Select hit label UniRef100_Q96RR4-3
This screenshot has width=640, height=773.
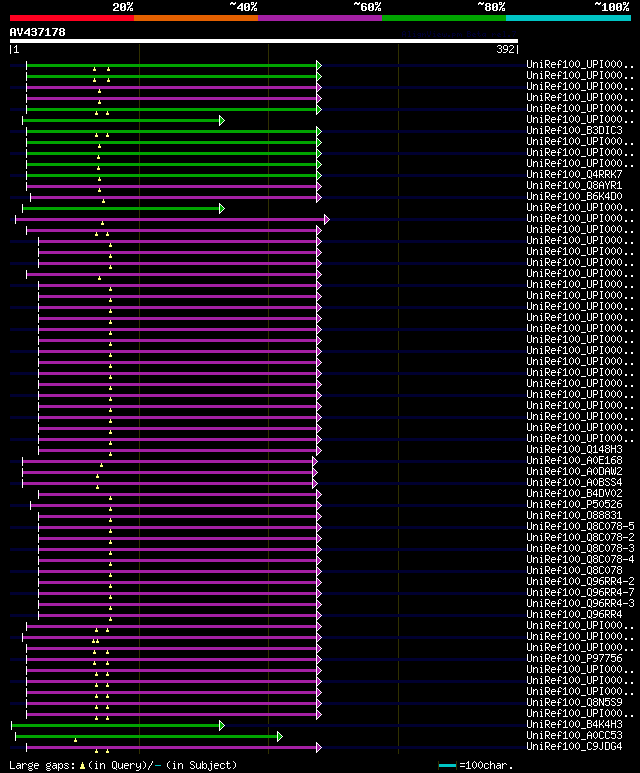[x=580, y=603]
